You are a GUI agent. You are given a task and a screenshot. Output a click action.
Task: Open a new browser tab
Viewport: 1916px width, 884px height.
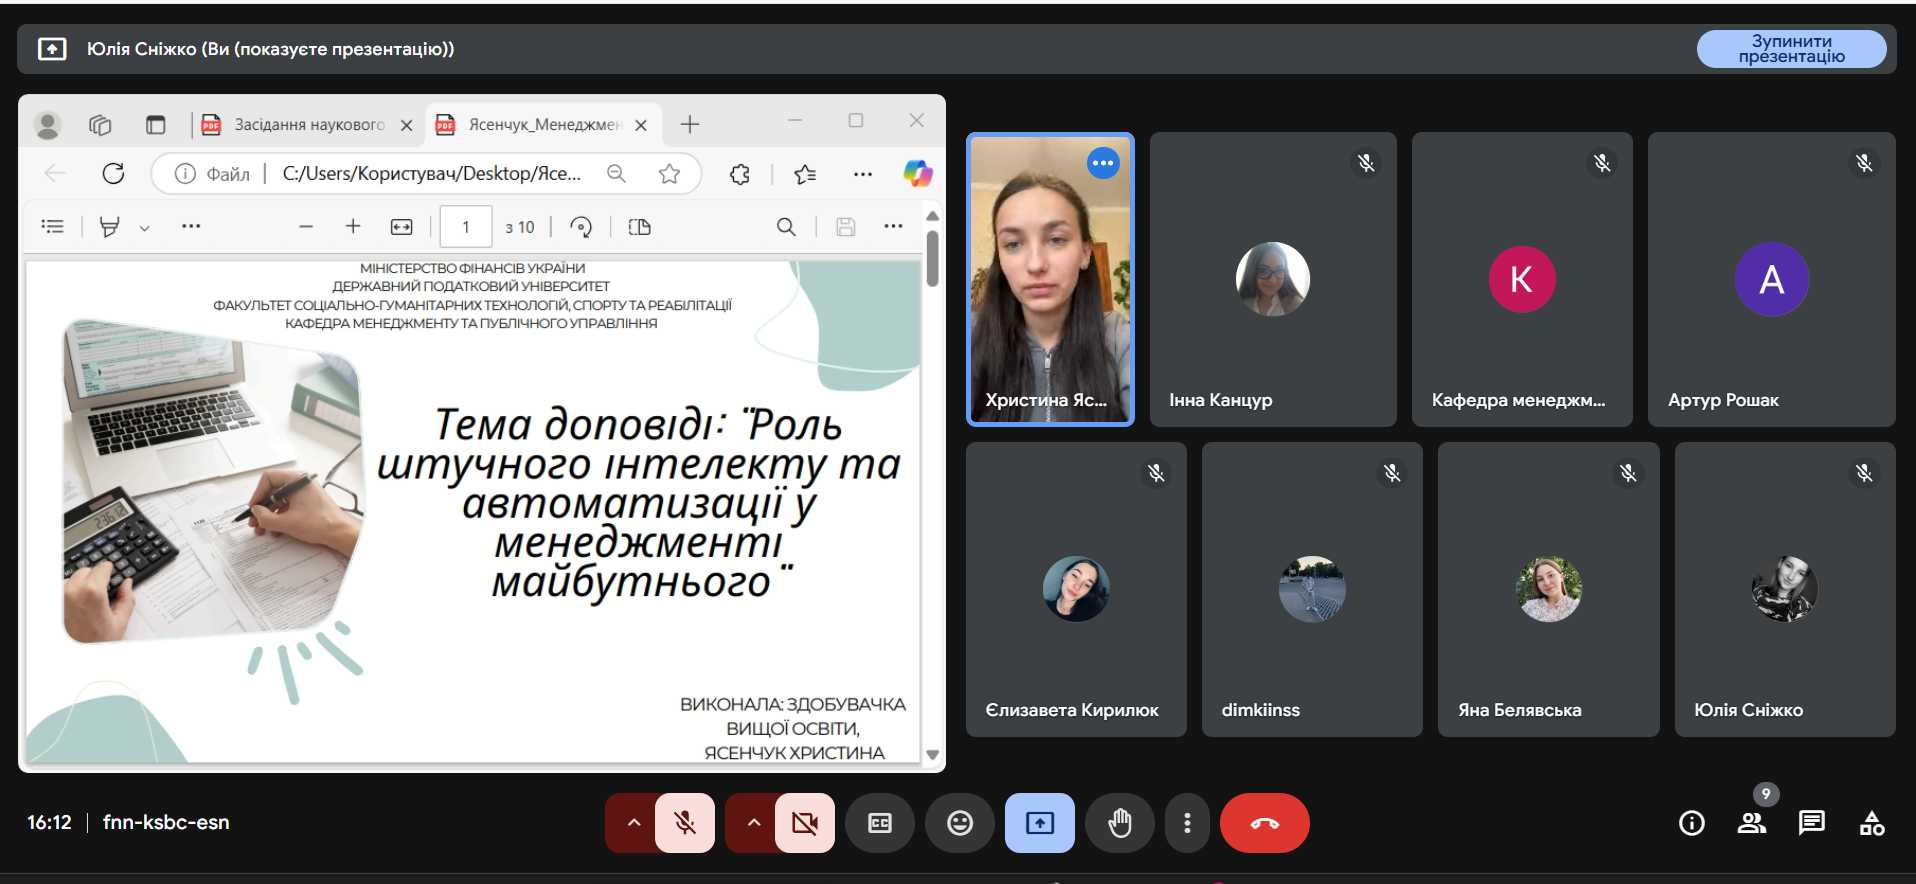(690, 124)
